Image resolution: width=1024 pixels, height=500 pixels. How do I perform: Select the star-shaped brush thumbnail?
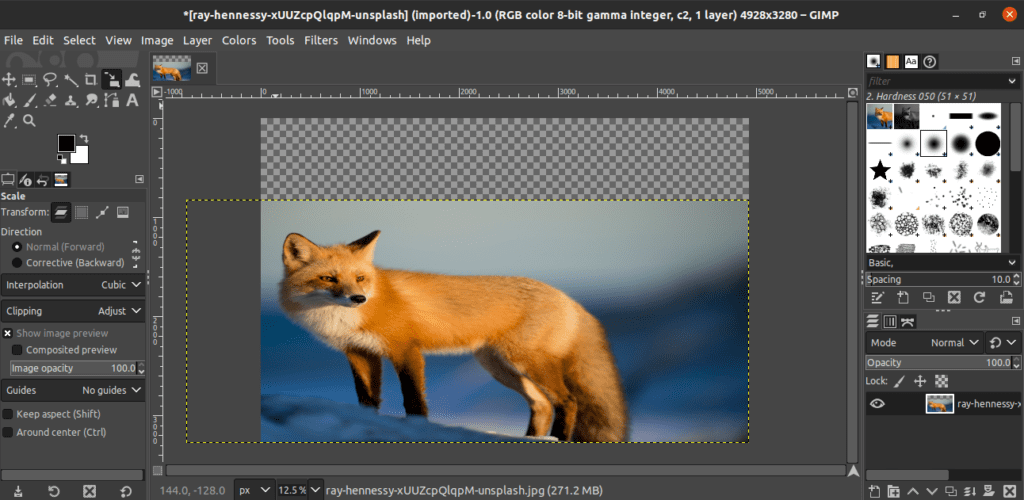click(880, 171)
